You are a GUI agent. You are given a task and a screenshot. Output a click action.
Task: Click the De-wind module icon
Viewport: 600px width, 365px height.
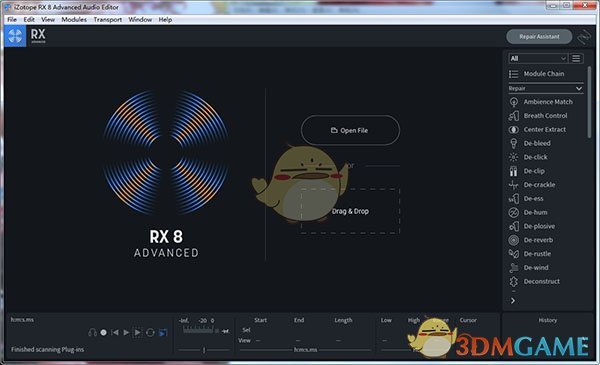coord(514,267)
